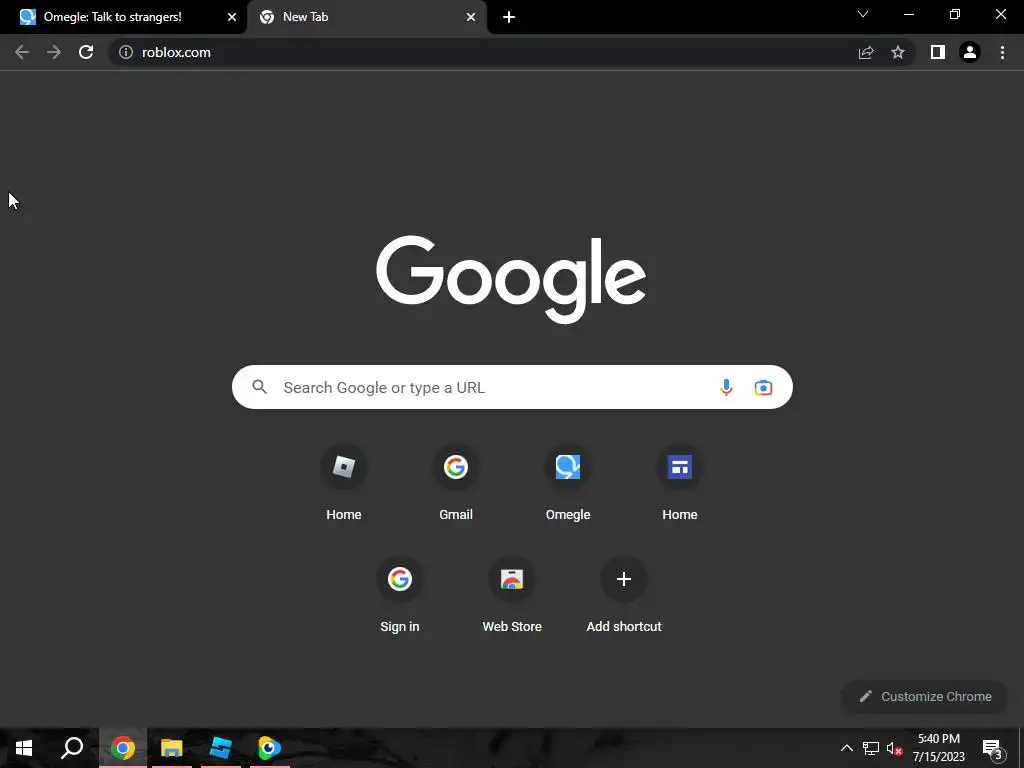Open the network status tray icon

(x=871, y=748)
